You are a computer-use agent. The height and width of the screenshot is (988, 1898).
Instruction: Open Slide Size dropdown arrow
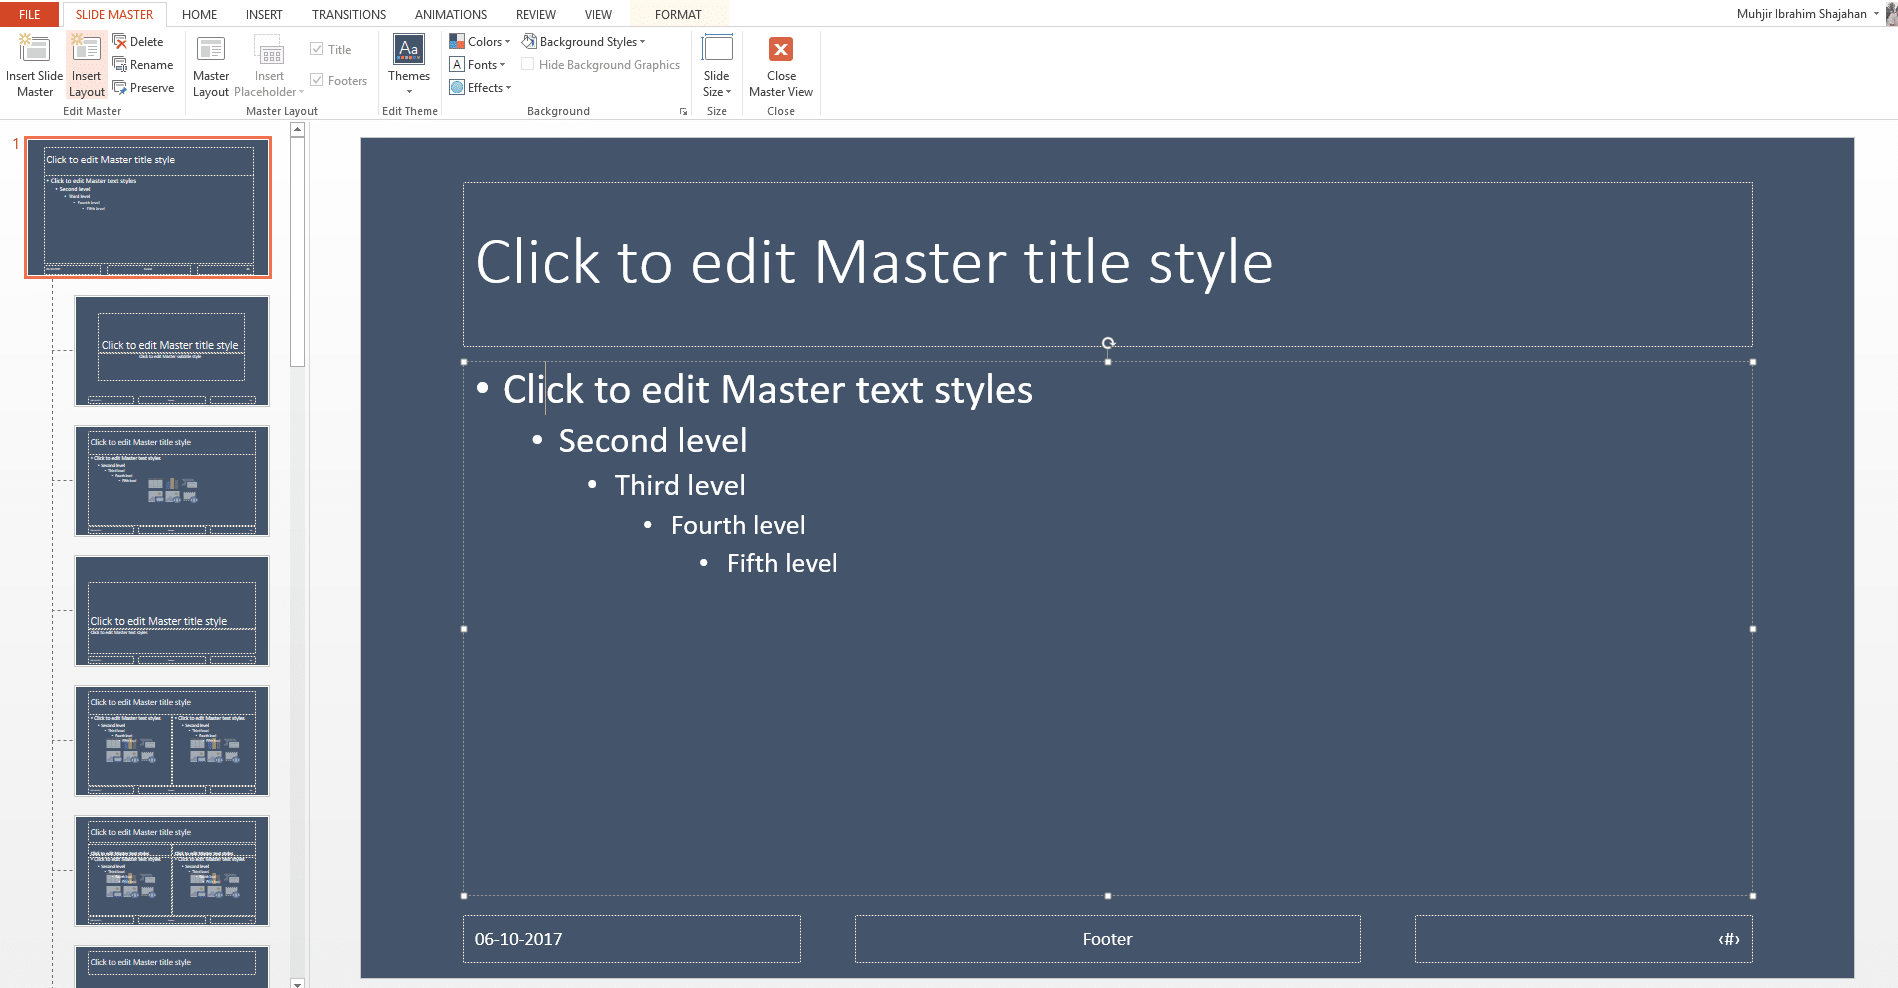(x=729, y=92)
